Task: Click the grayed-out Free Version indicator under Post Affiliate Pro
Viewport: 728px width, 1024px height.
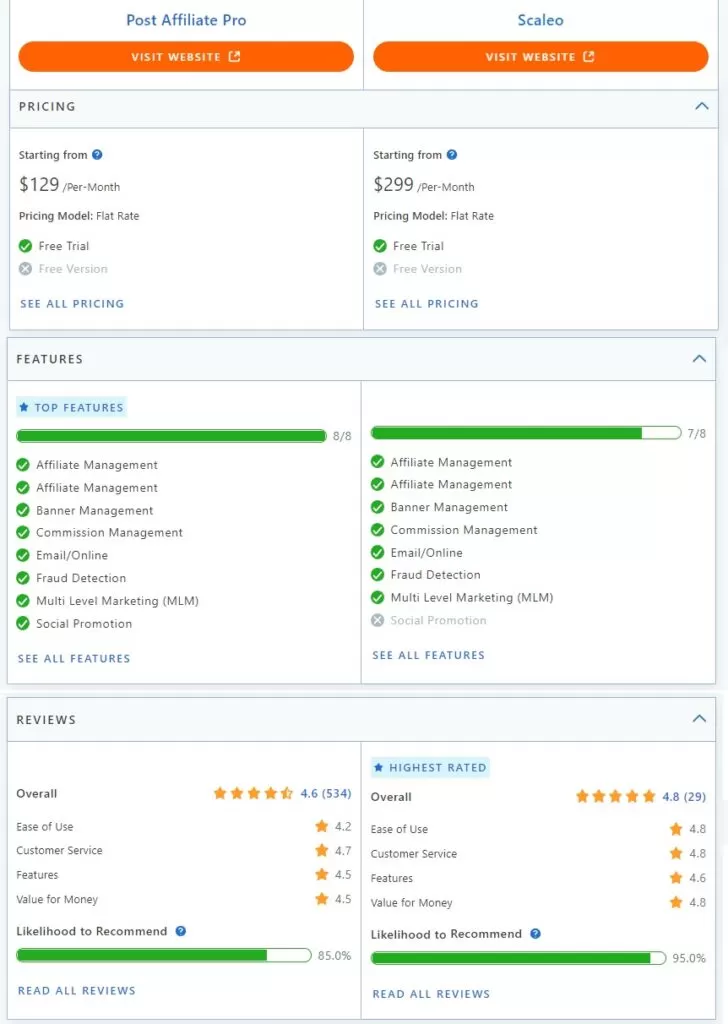Action: [x=23, y=269]
